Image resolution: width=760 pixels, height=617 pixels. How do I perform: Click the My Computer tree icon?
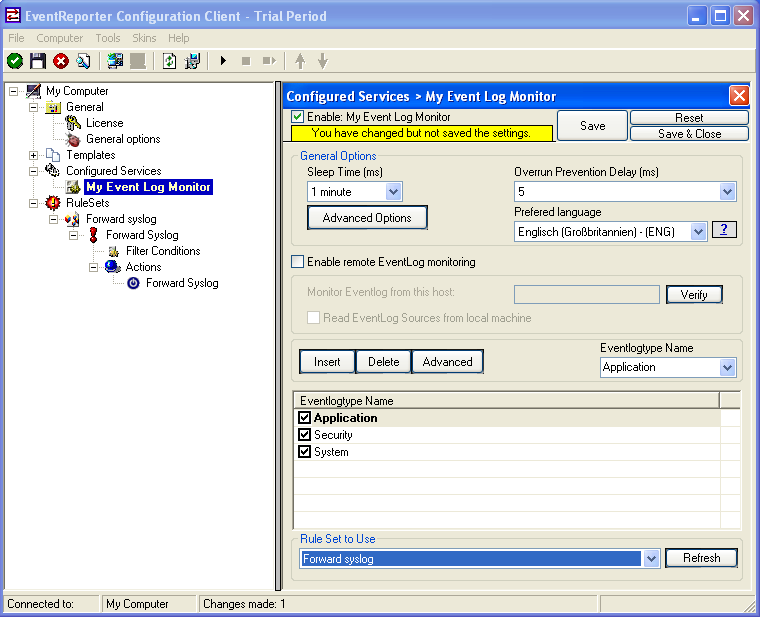click(33, 91)
